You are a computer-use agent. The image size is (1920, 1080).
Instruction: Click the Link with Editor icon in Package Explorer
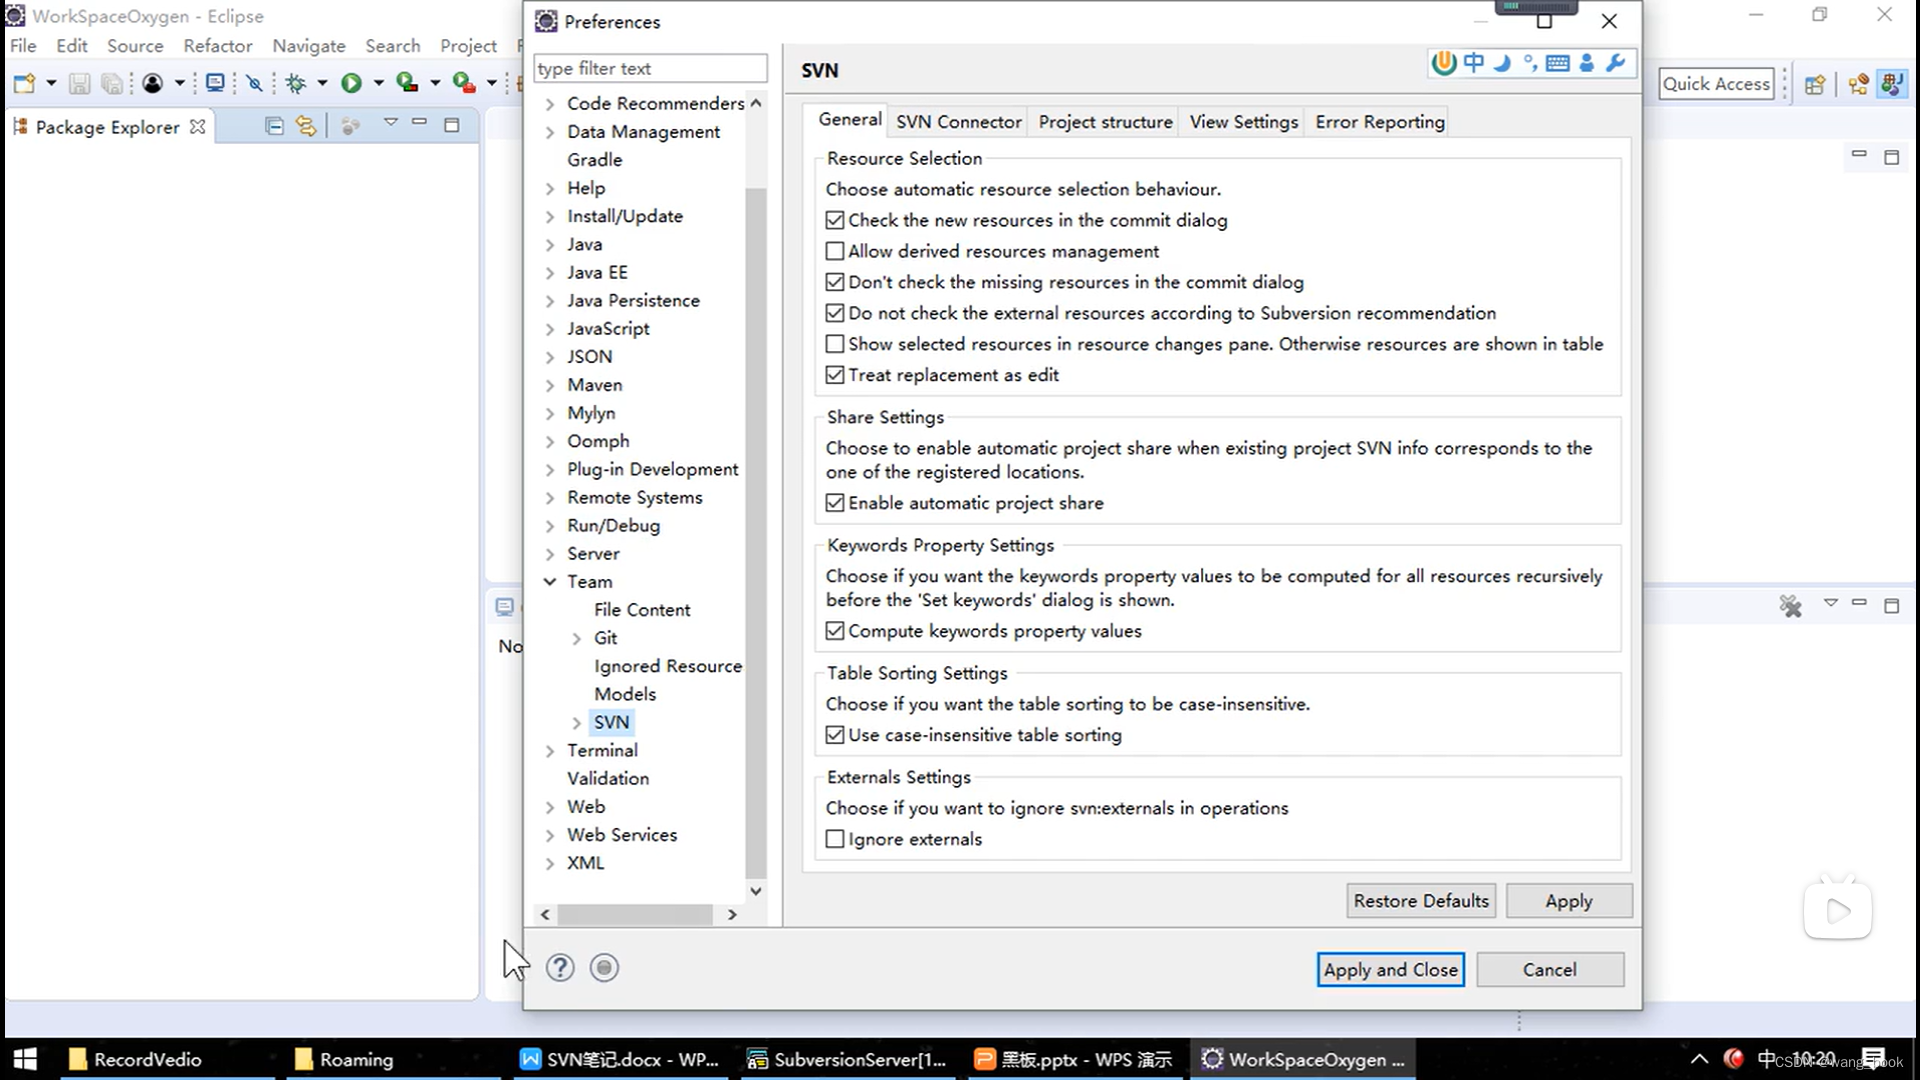coord(306,126)
